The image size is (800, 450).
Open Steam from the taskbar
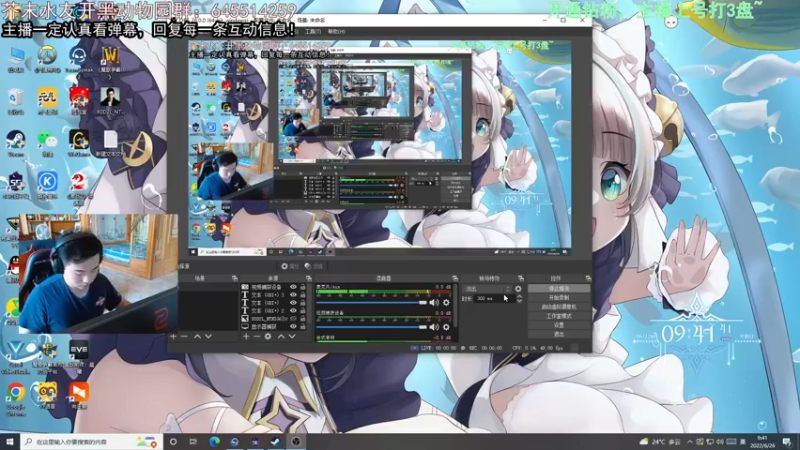[276, 442]
